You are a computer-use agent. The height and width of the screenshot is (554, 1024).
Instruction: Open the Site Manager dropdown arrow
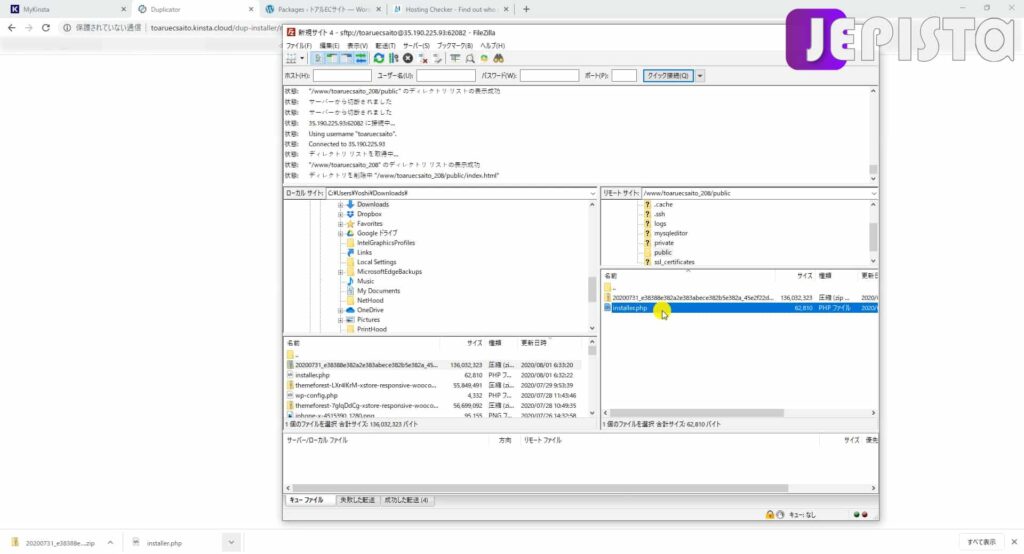click(302, 59)
